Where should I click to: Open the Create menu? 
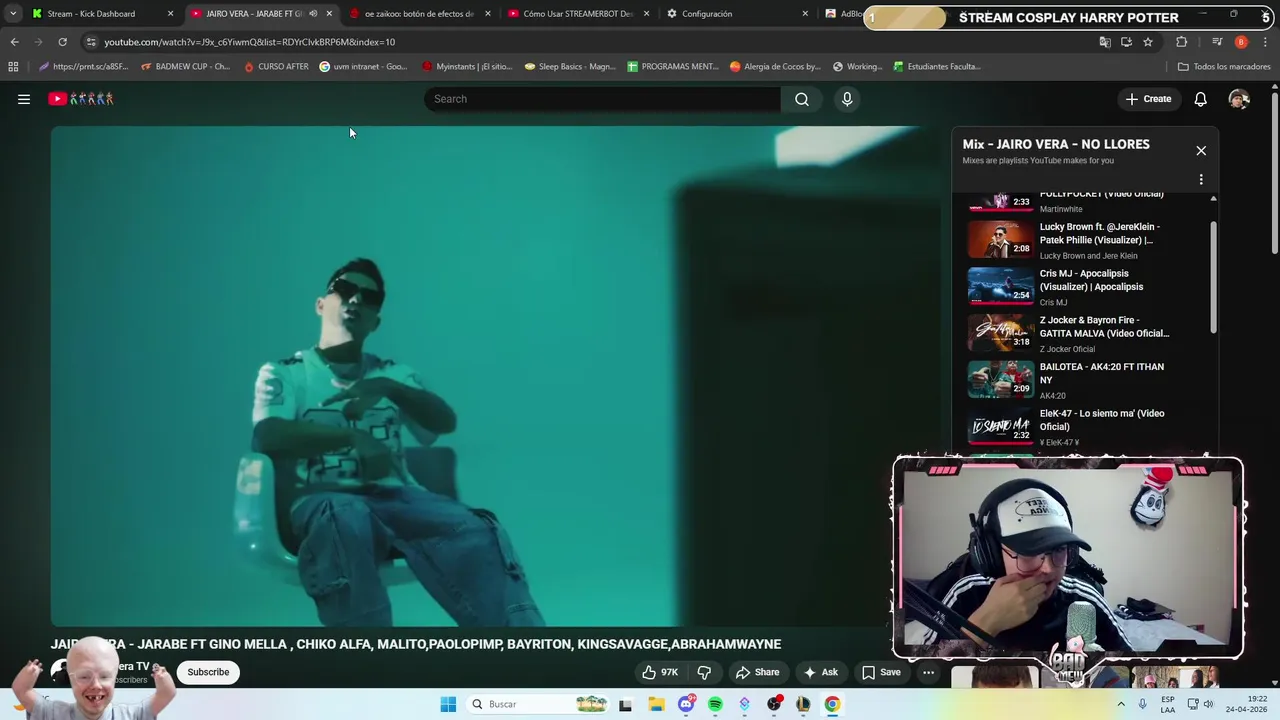tap(1148, 99)
